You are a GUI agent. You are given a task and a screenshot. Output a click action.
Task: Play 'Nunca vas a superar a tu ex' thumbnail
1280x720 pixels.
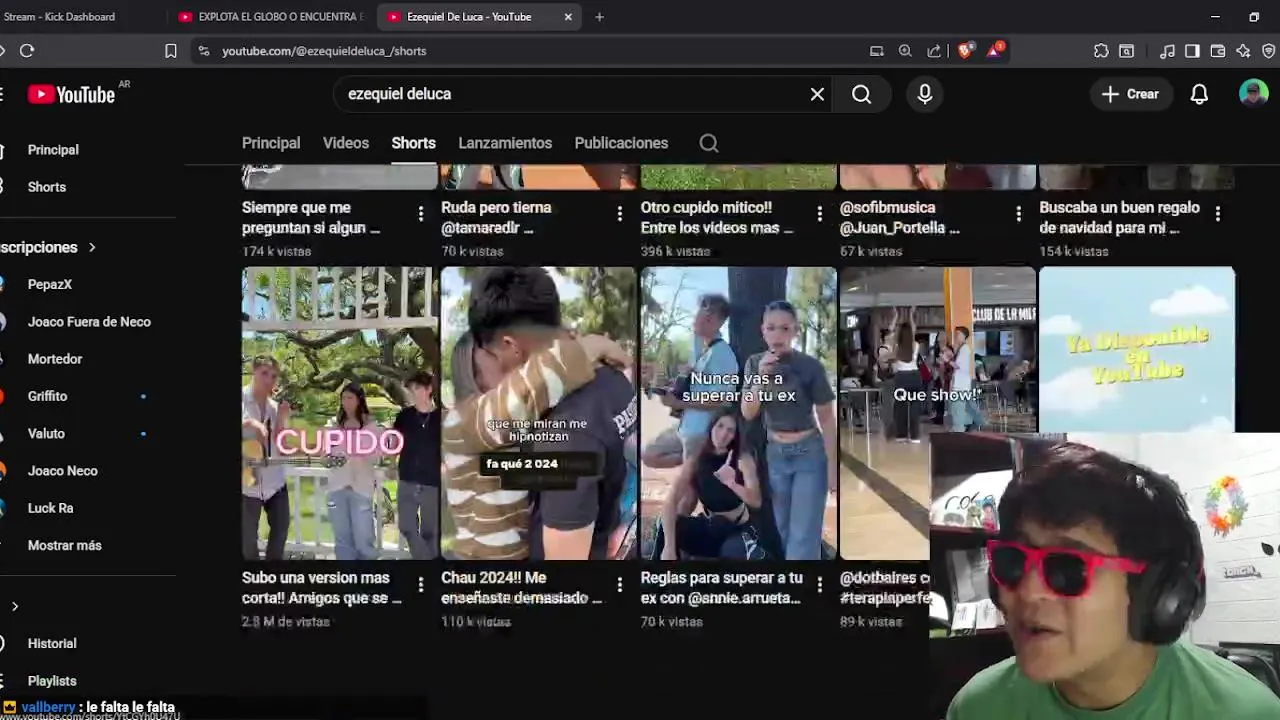738,413
